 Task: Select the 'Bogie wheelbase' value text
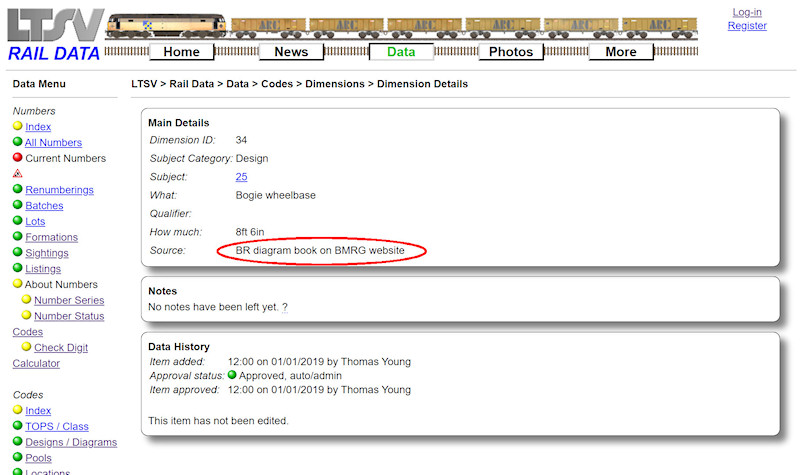pyautogui.click(x=276, y=195)
